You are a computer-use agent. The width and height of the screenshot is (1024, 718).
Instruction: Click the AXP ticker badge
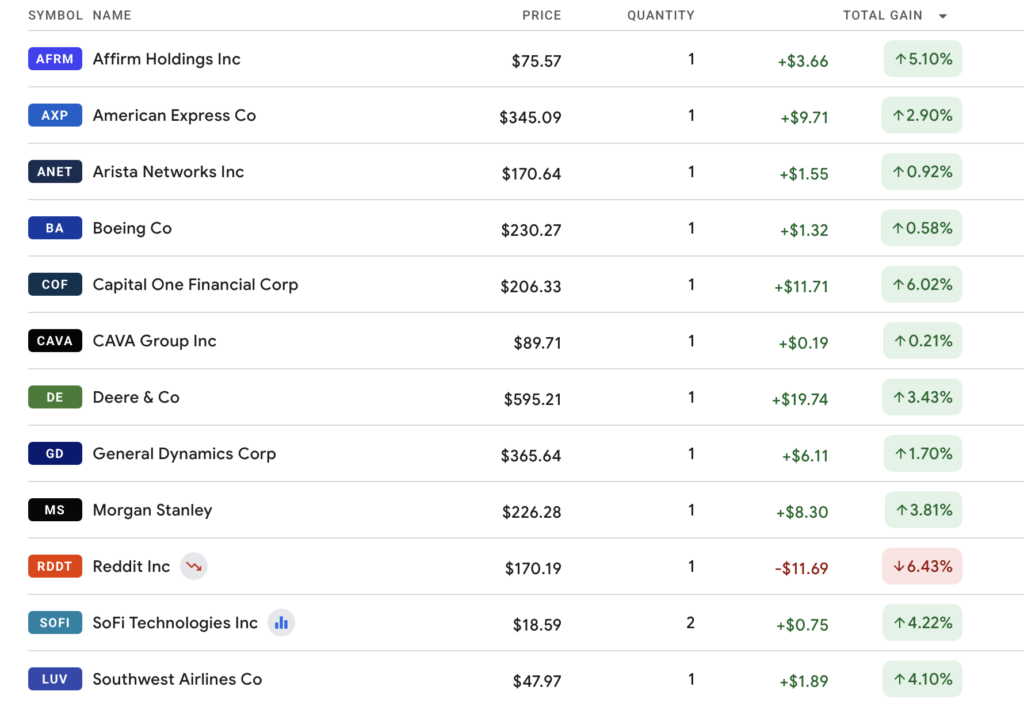click(x=55, y=115)
